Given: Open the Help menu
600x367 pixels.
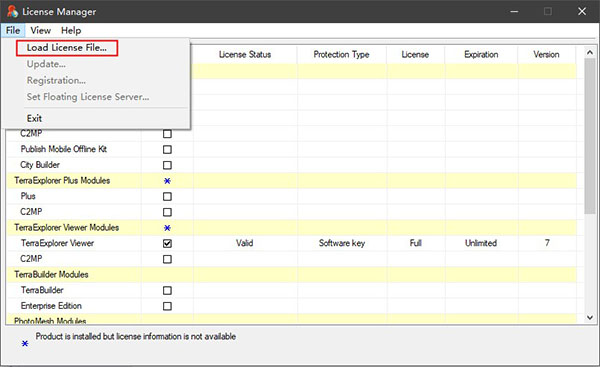Looking at the screenshot, I should [71, 30].
